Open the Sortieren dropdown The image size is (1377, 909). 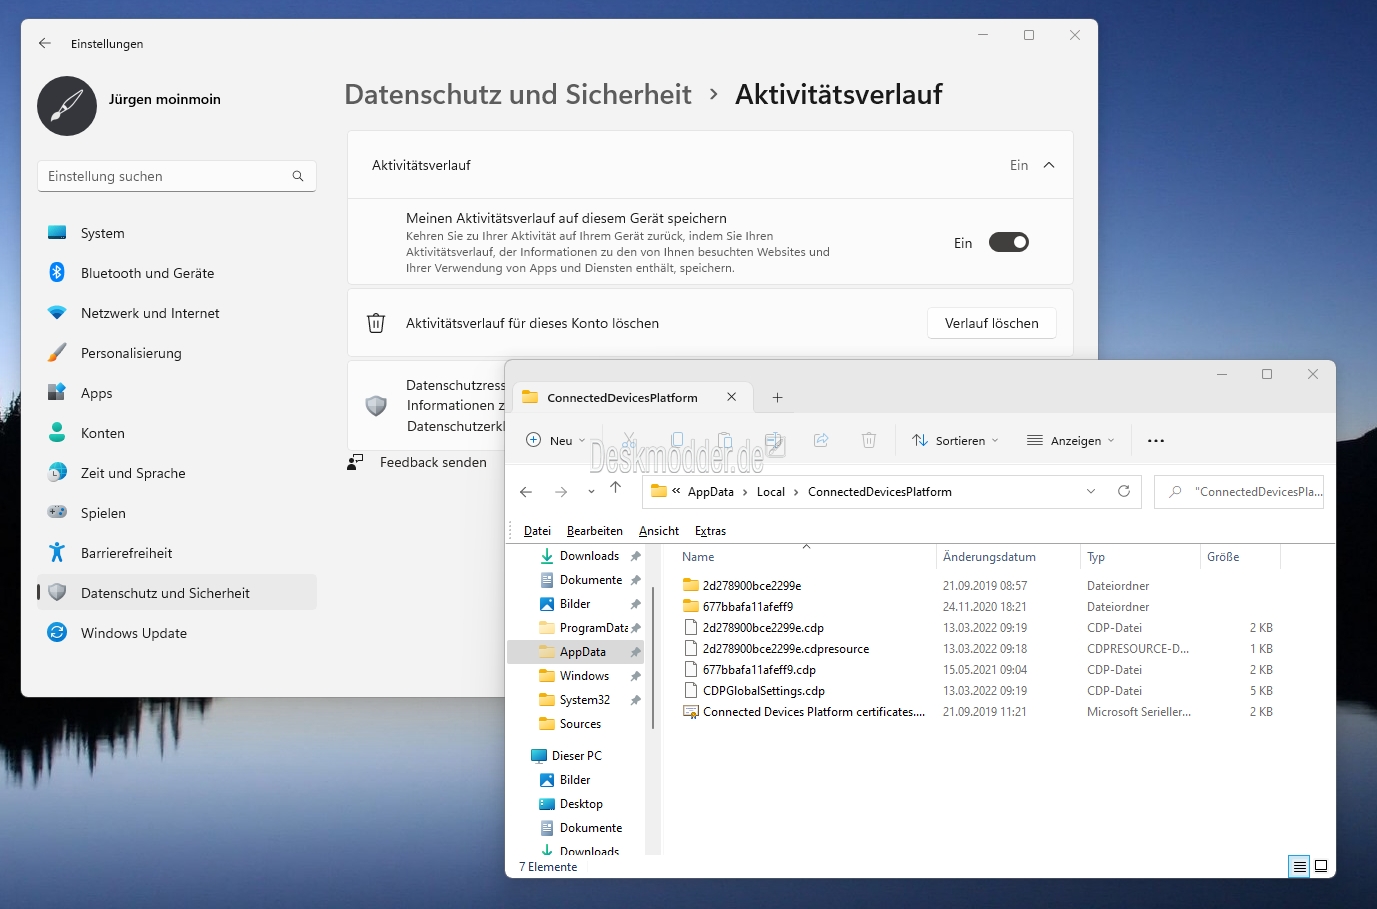955,440
